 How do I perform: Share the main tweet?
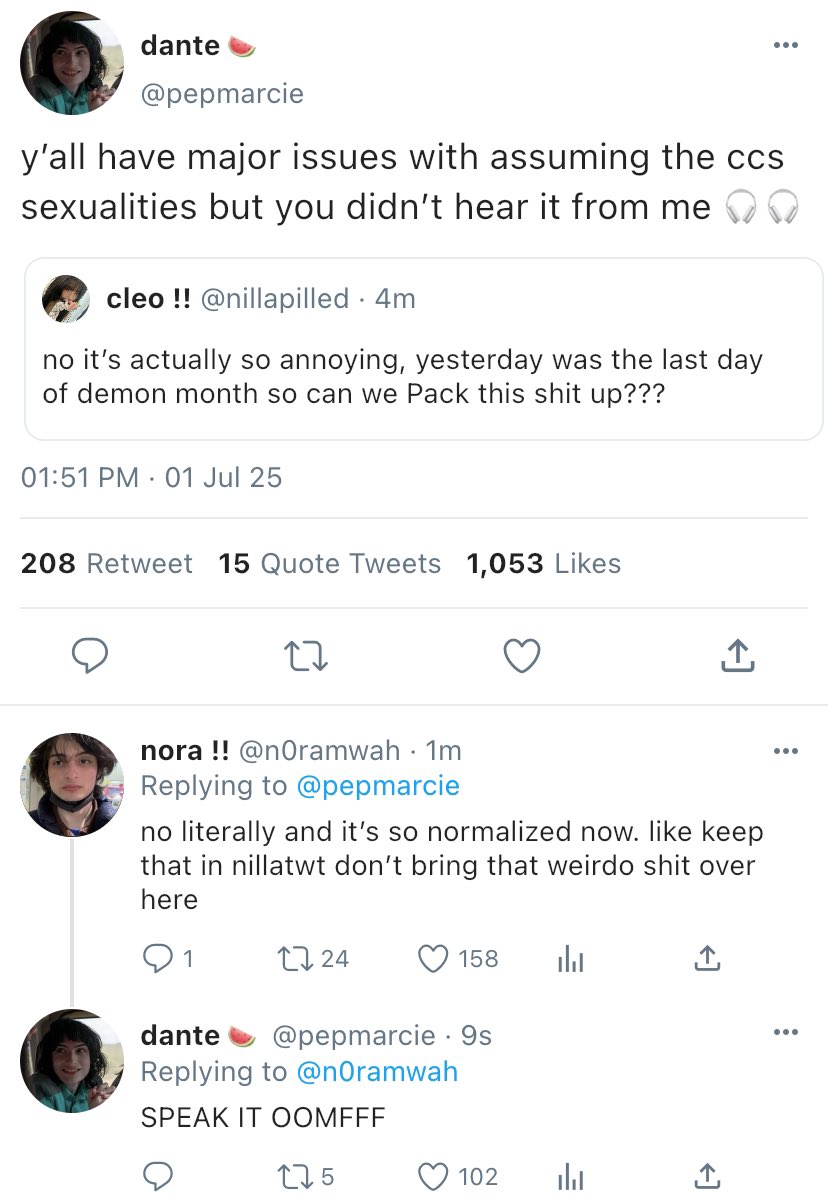point(736,656)
